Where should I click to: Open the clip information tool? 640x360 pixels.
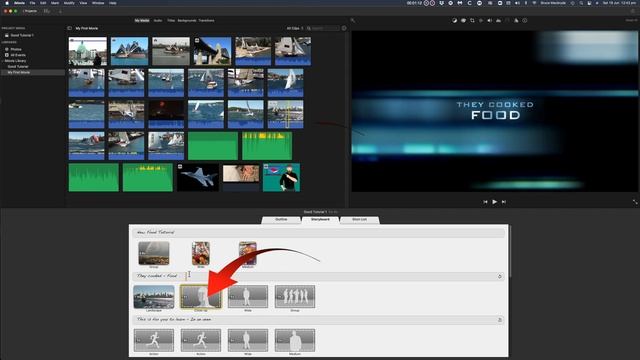tap(525, 20)
